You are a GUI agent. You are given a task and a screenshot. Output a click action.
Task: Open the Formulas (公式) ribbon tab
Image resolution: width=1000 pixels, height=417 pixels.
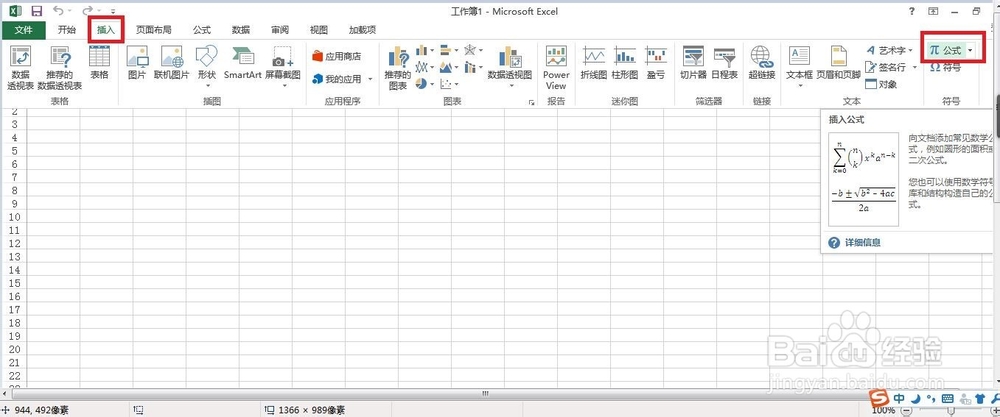(202, 29)
